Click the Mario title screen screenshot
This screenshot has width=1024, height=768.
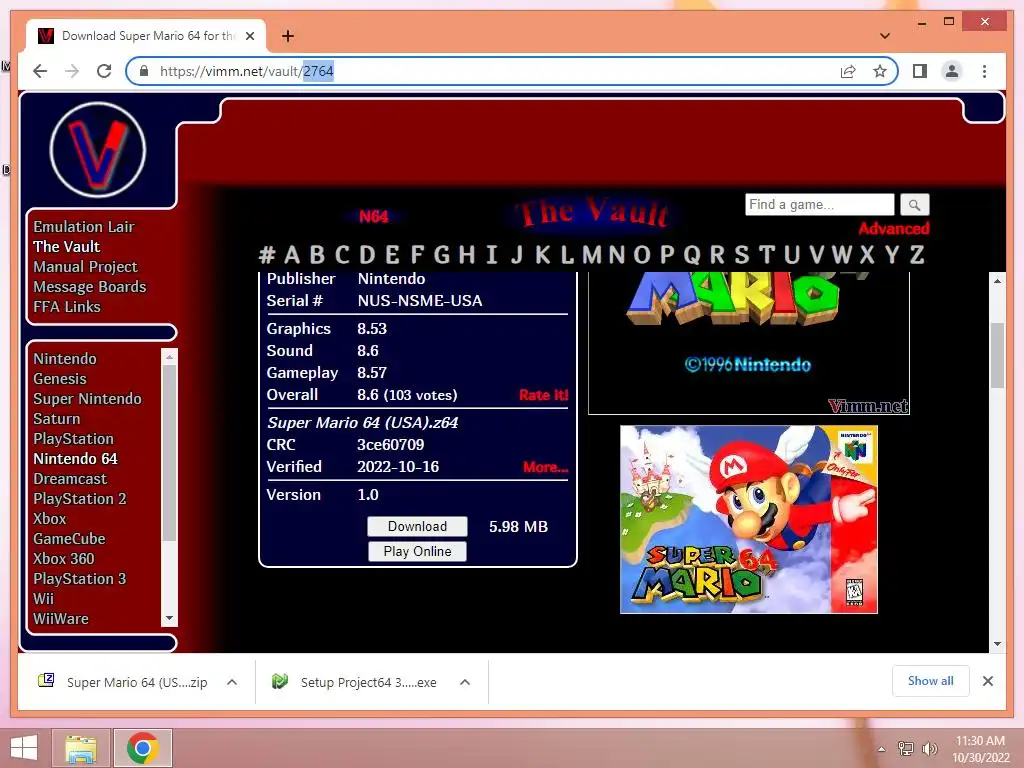(x=748, y=344)
